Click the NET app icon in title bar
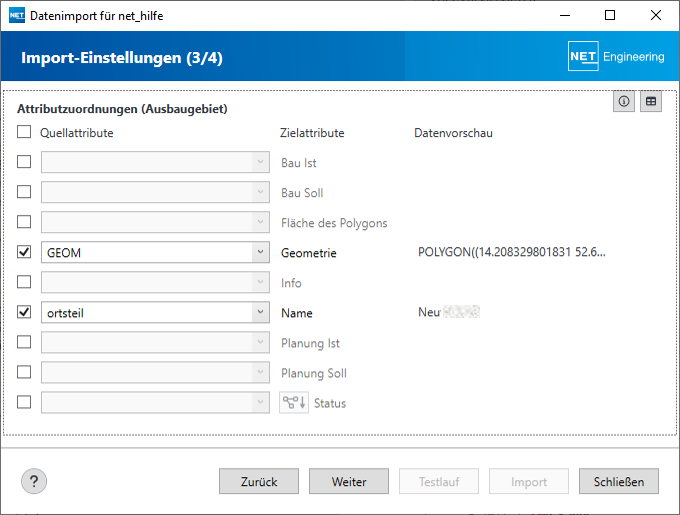680x515 pixels. click(17, 16)
